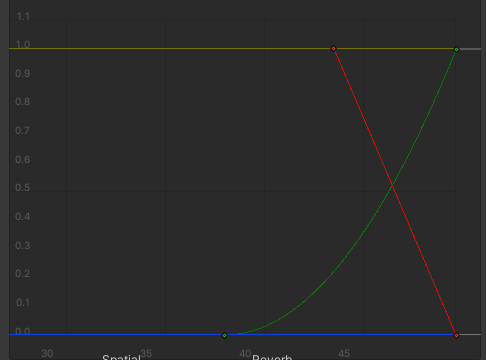Click where the red and green curves cross
This screenshot has width=486, height=360.
point(393,186)
